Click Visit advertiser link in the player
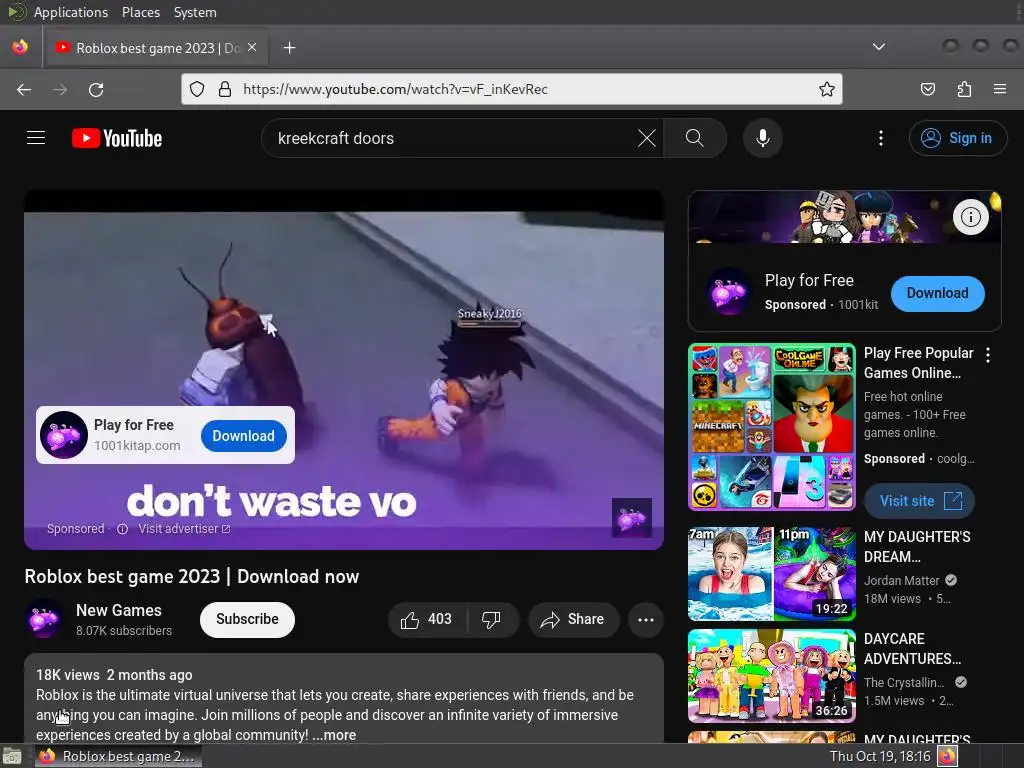 (x=184, y=529)
